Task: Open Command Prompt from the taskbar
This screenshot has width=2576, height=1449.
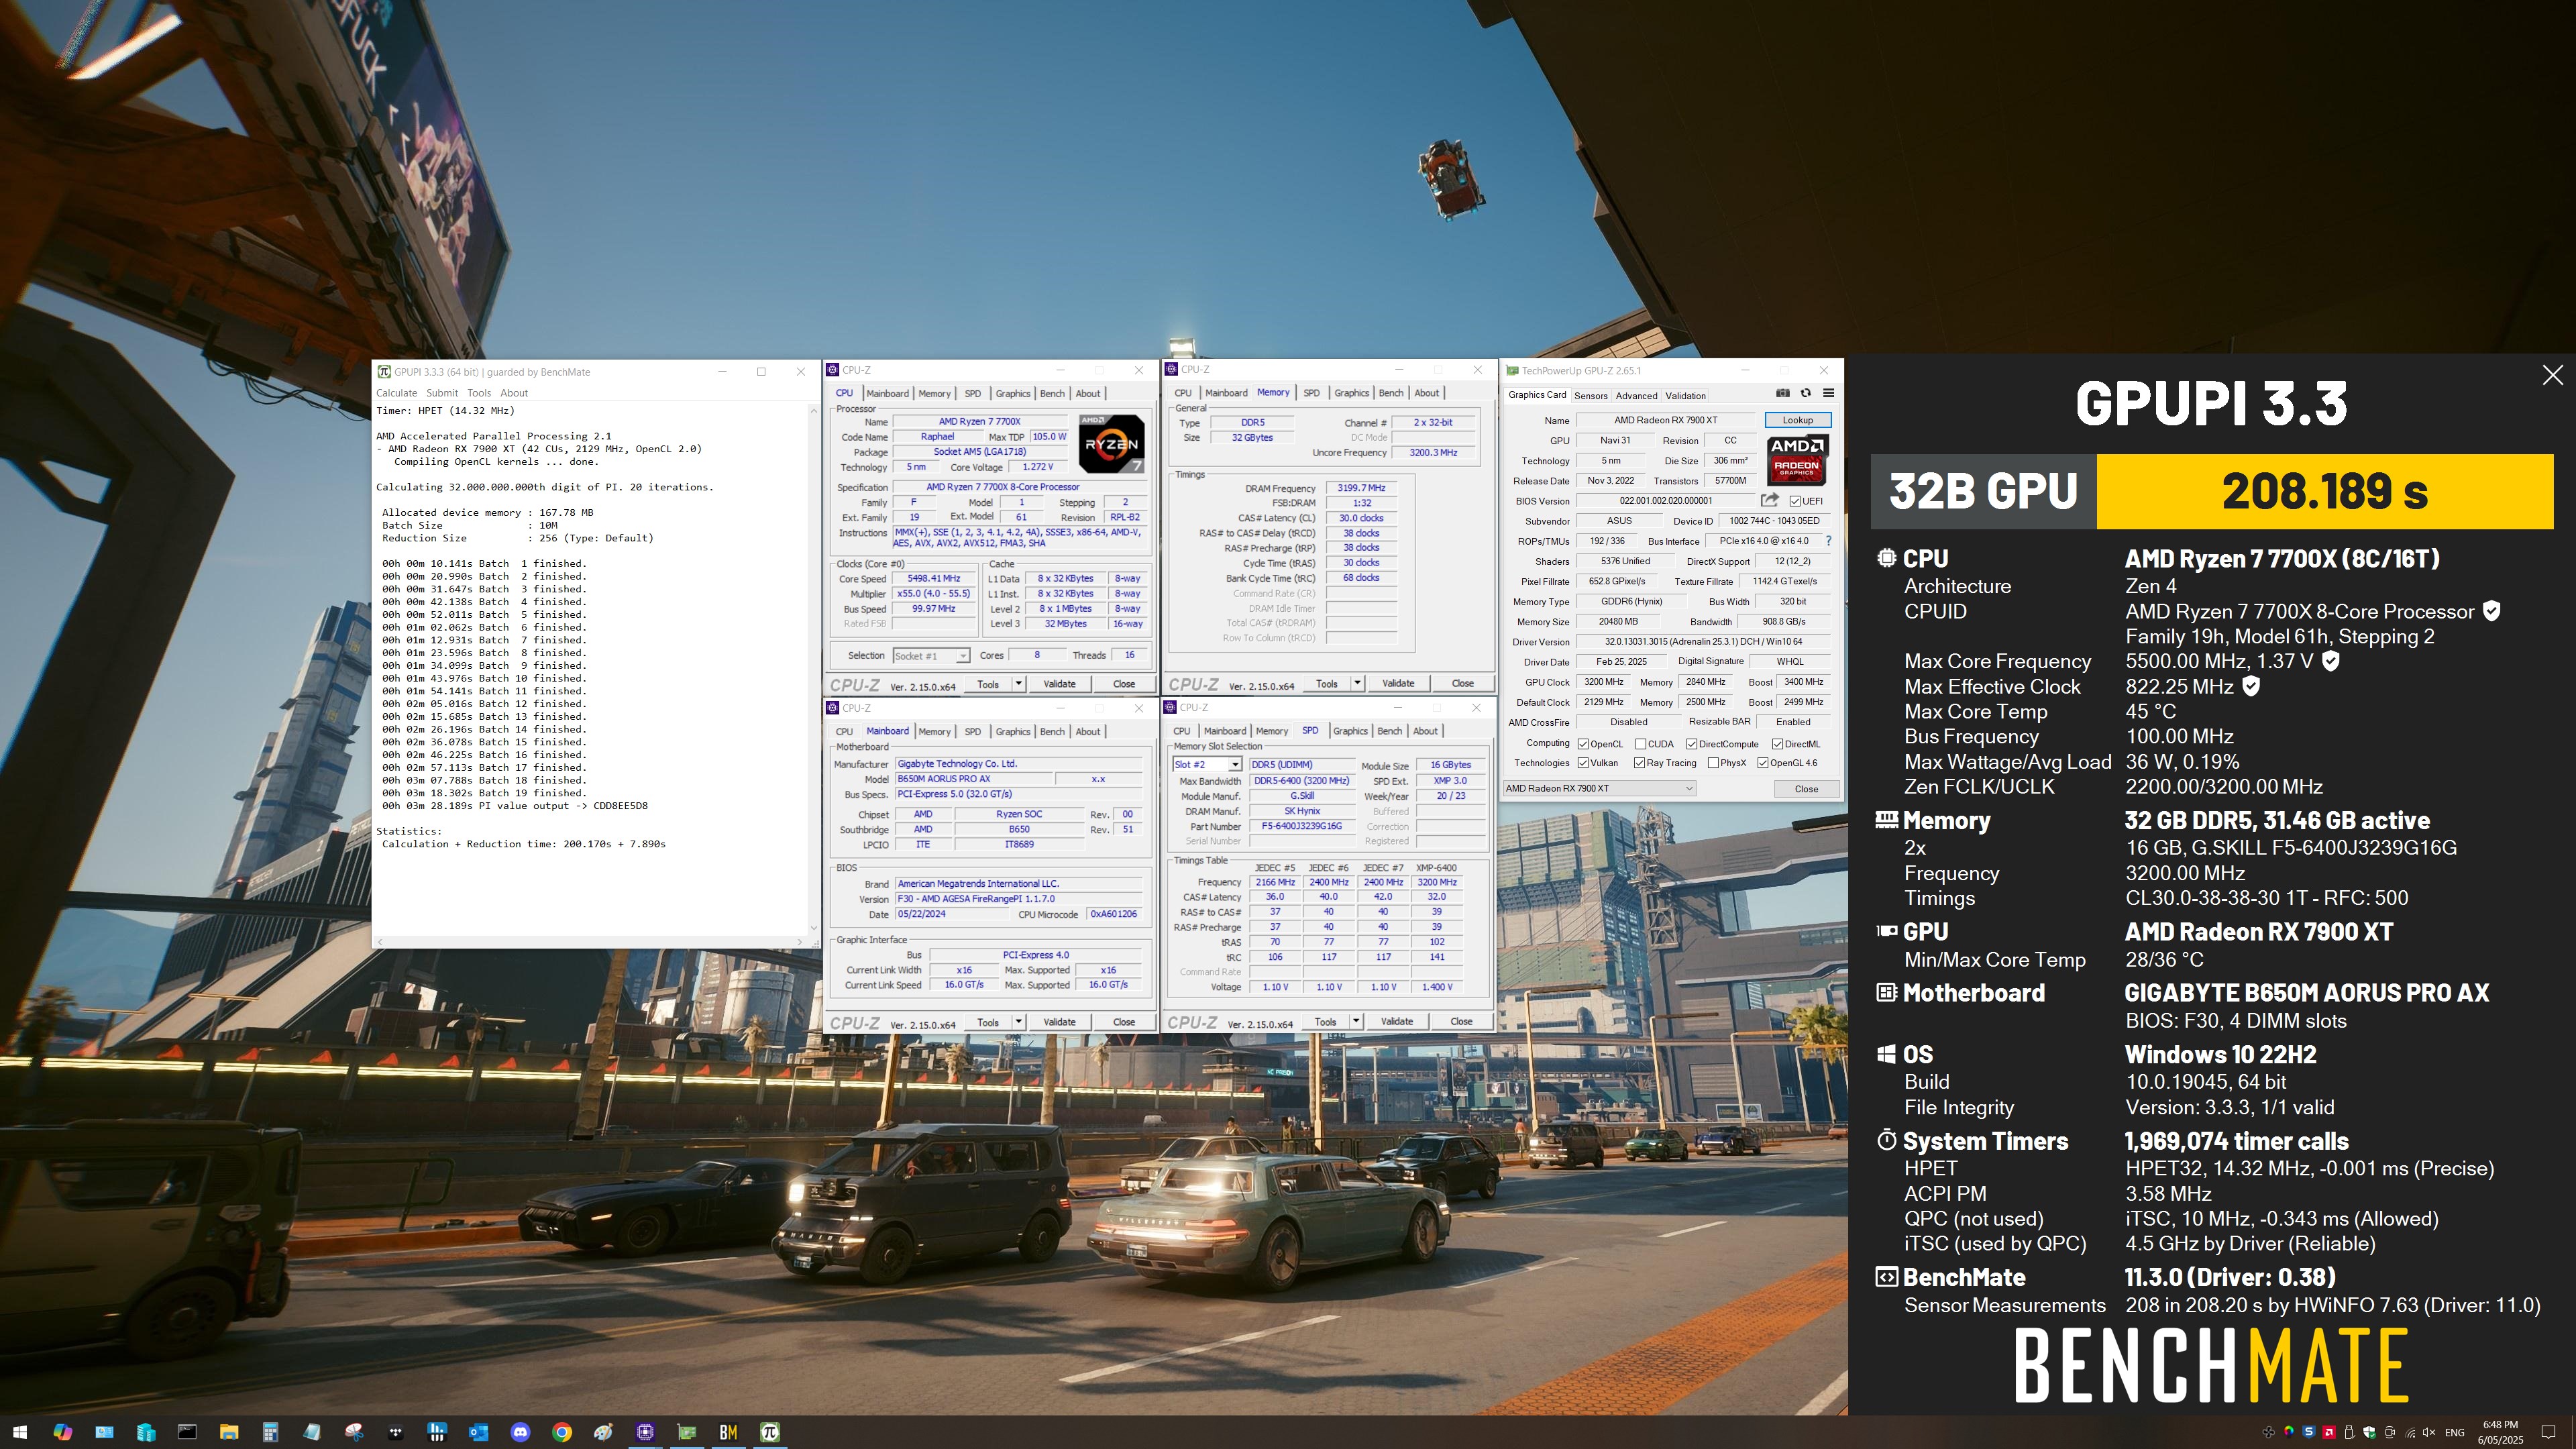Action: (187, 1432)
